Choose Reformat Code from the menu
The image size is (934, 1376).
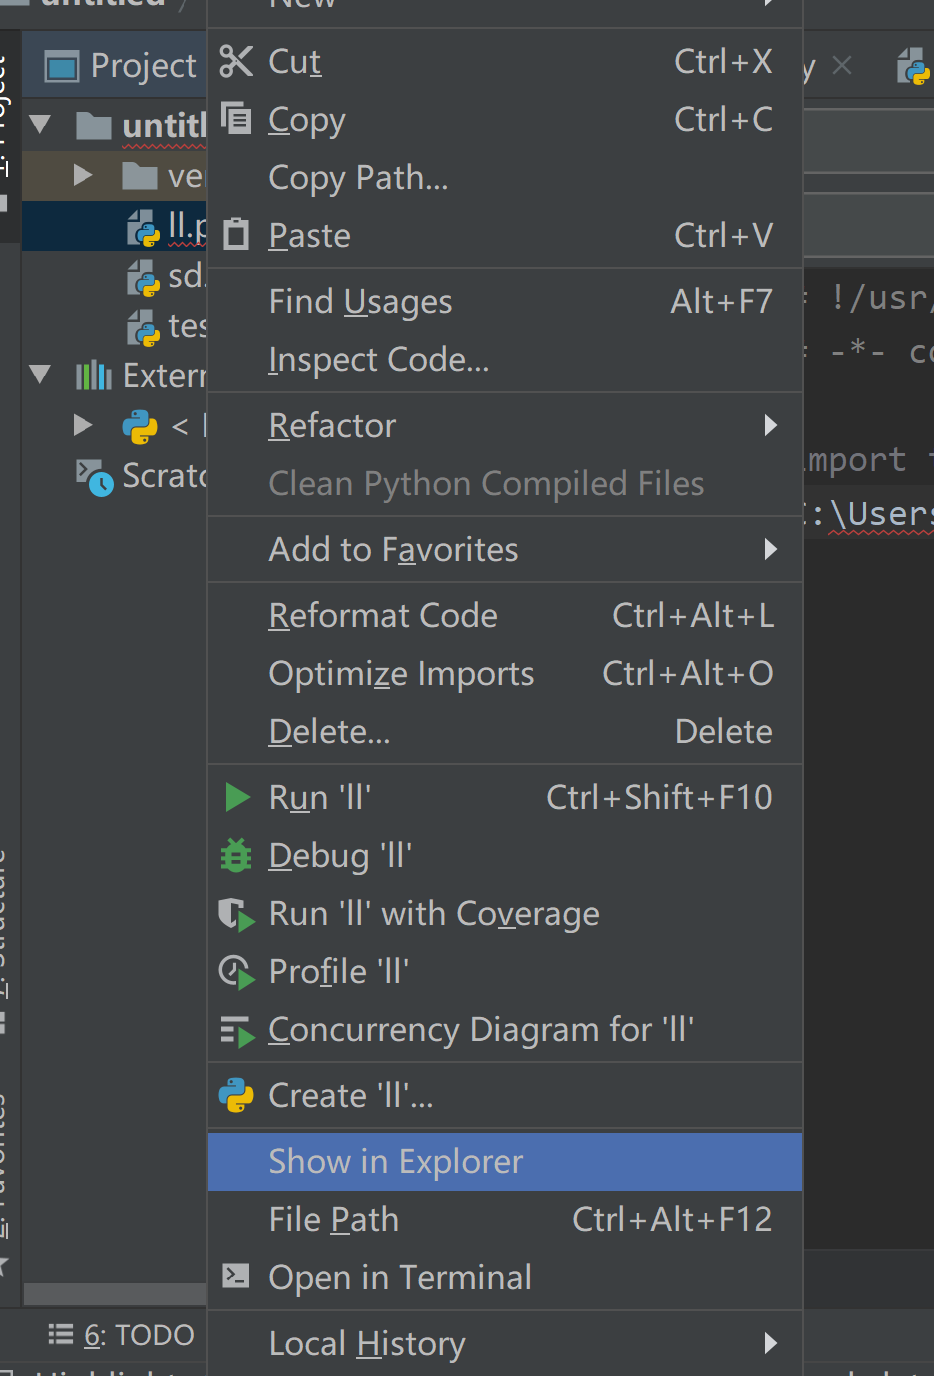384,615
